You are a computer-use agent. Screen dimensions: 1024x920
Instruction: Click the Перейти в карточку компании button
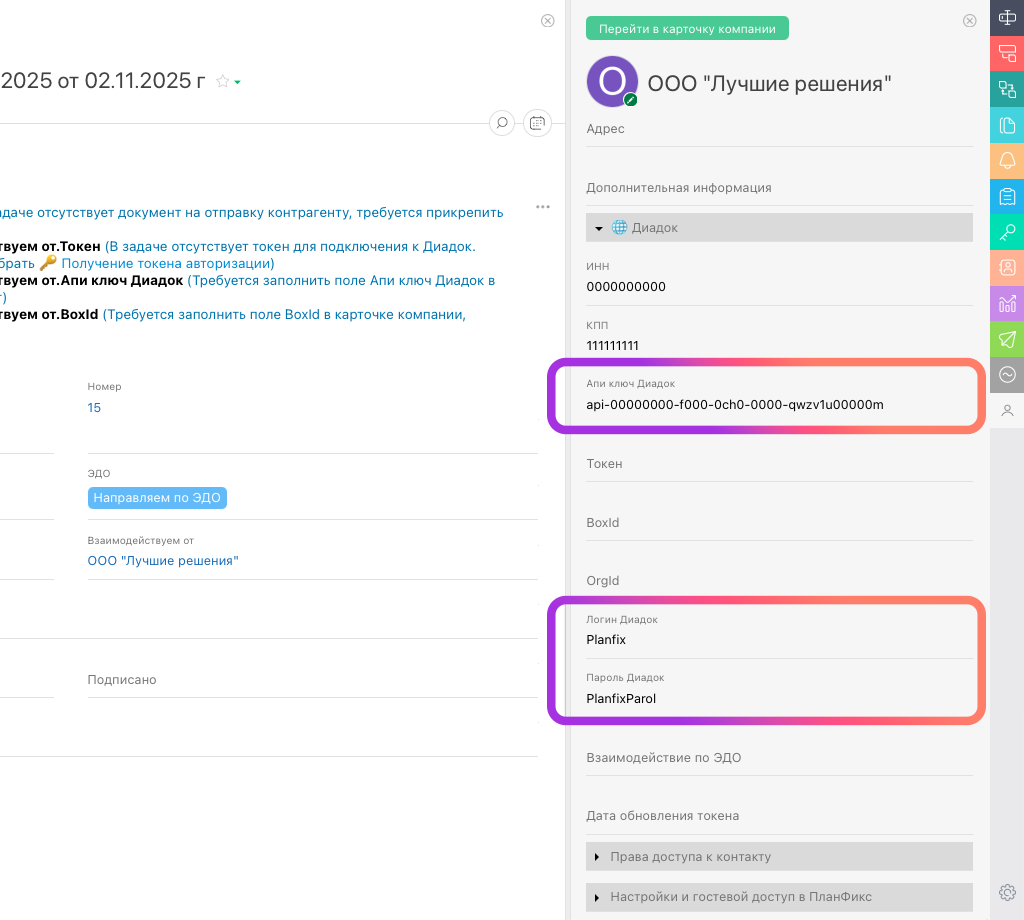click(x=687, y=29)
